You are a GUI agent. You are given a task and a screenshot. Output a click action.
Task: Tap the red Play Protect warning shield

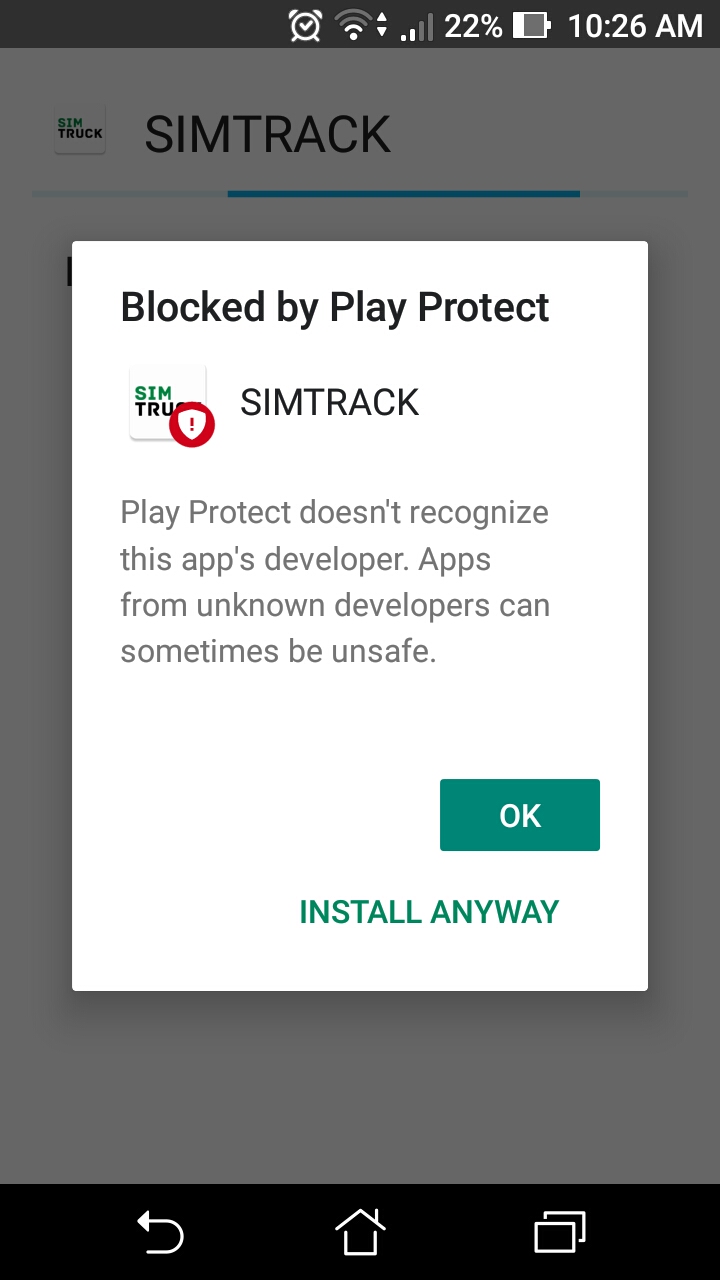tap(192, 424)
